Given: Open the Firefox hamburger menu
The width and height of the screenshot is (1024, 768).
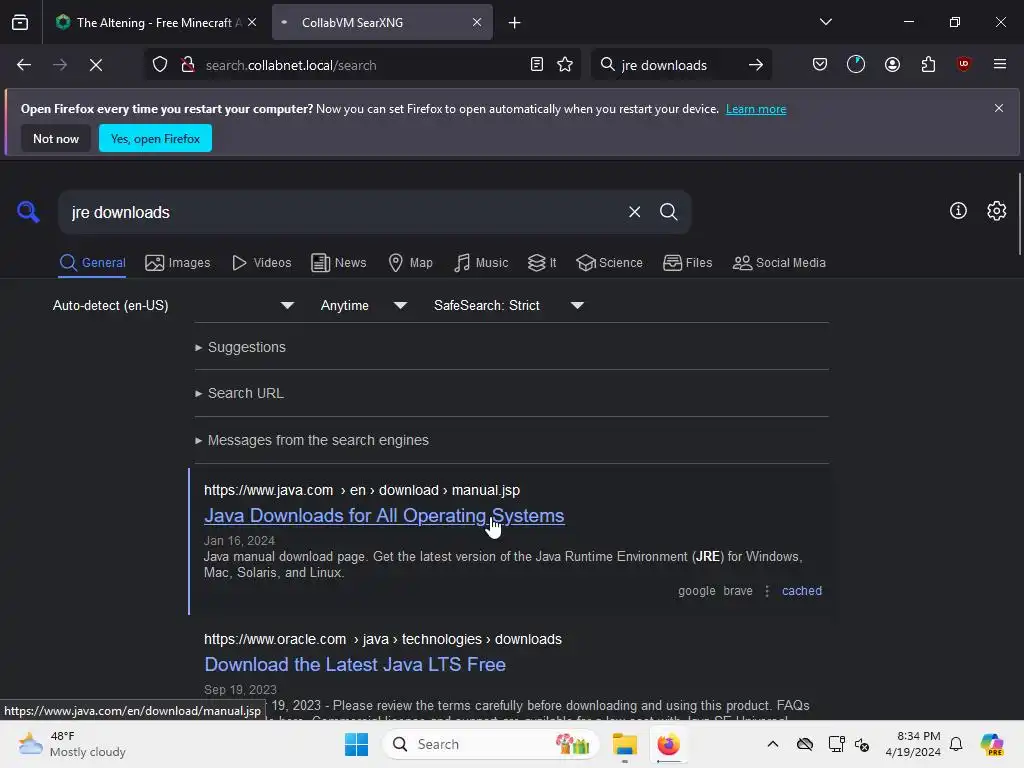Looking at the screenshot, I should [1000, 64].
